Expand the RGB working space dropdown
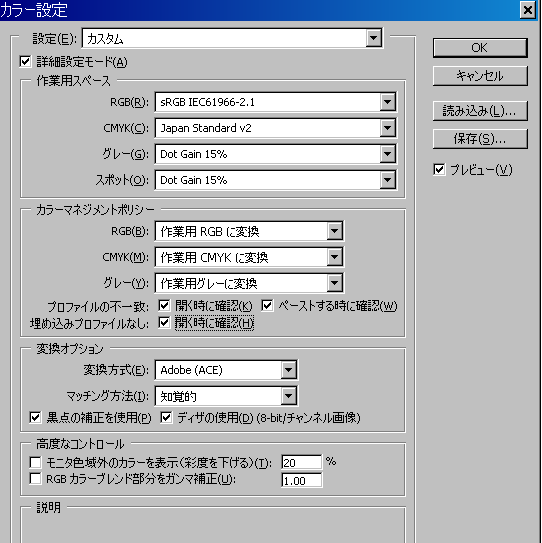Viewport: 542px width, 543px height. coord(276,102)
